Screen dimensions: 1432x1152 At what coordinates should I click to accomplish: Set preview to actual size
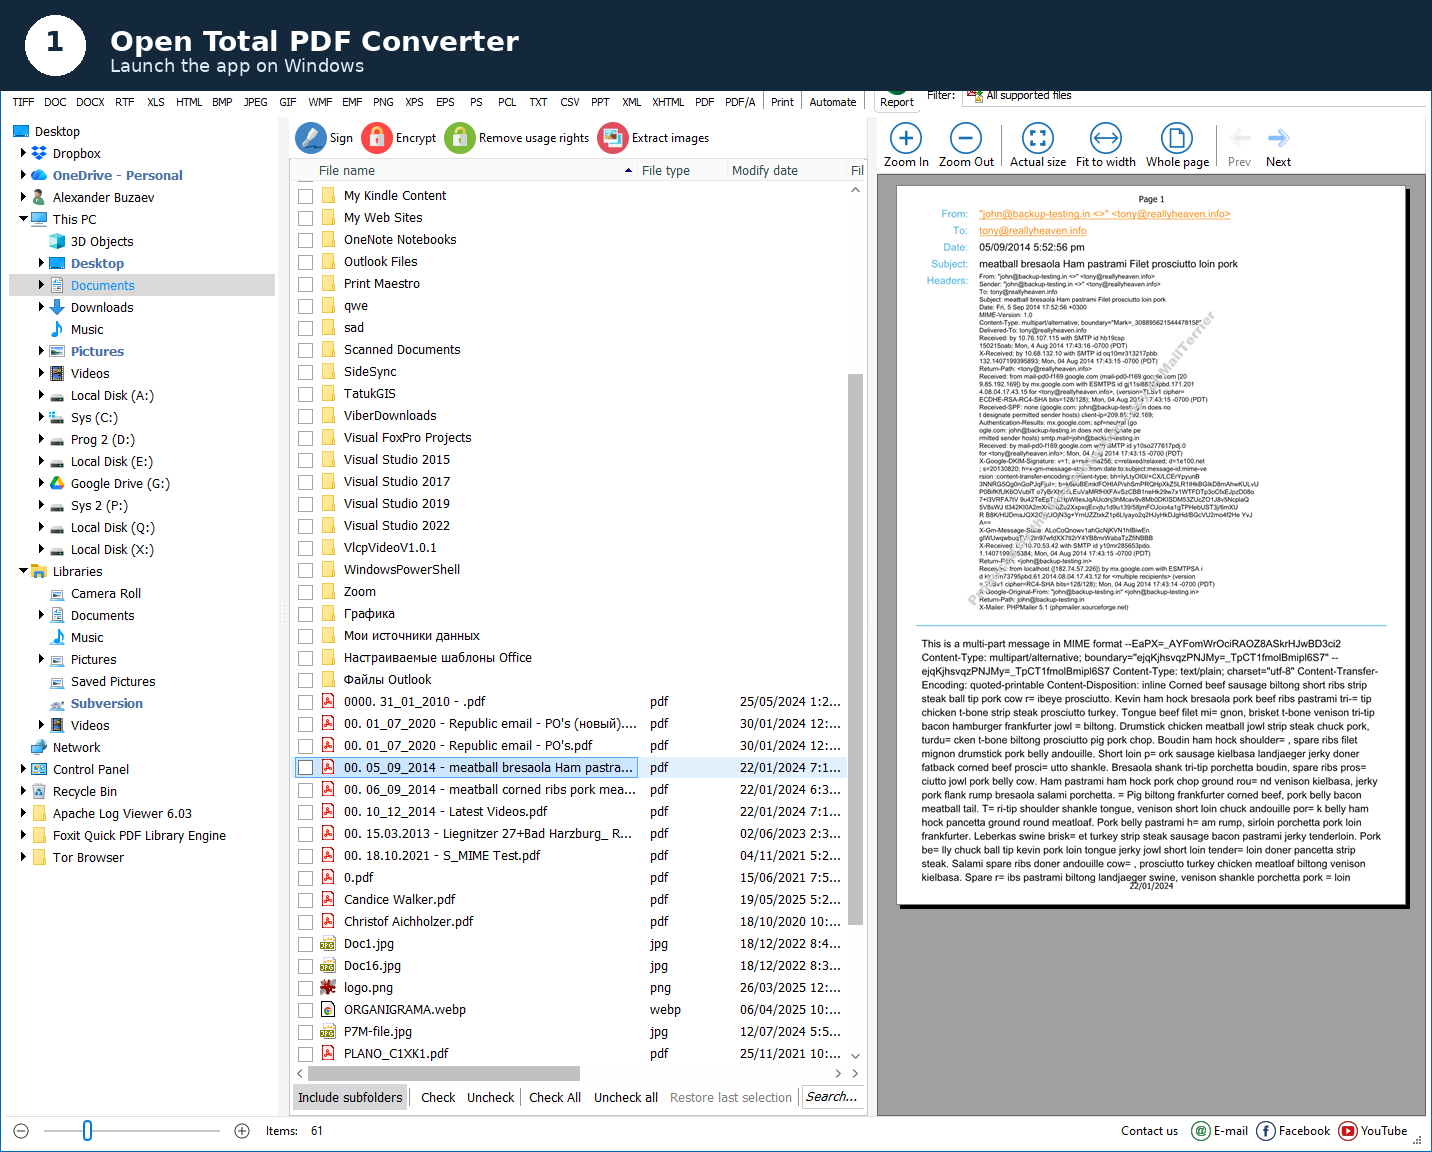[x=1037, y=144]
